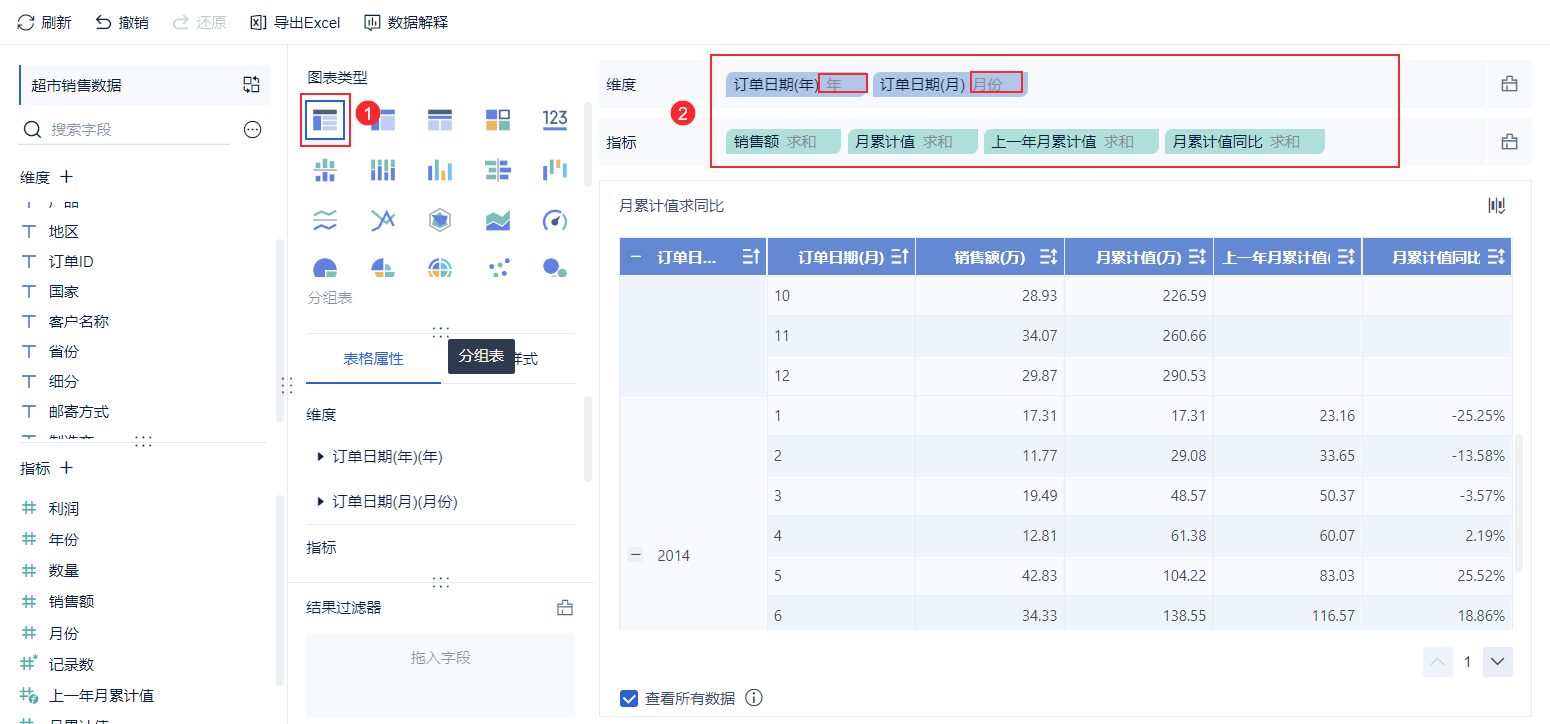Go to previous page with the up arrow
Image resolution: width=1550 pixels, height=724 pixels.
point(1438,662)
